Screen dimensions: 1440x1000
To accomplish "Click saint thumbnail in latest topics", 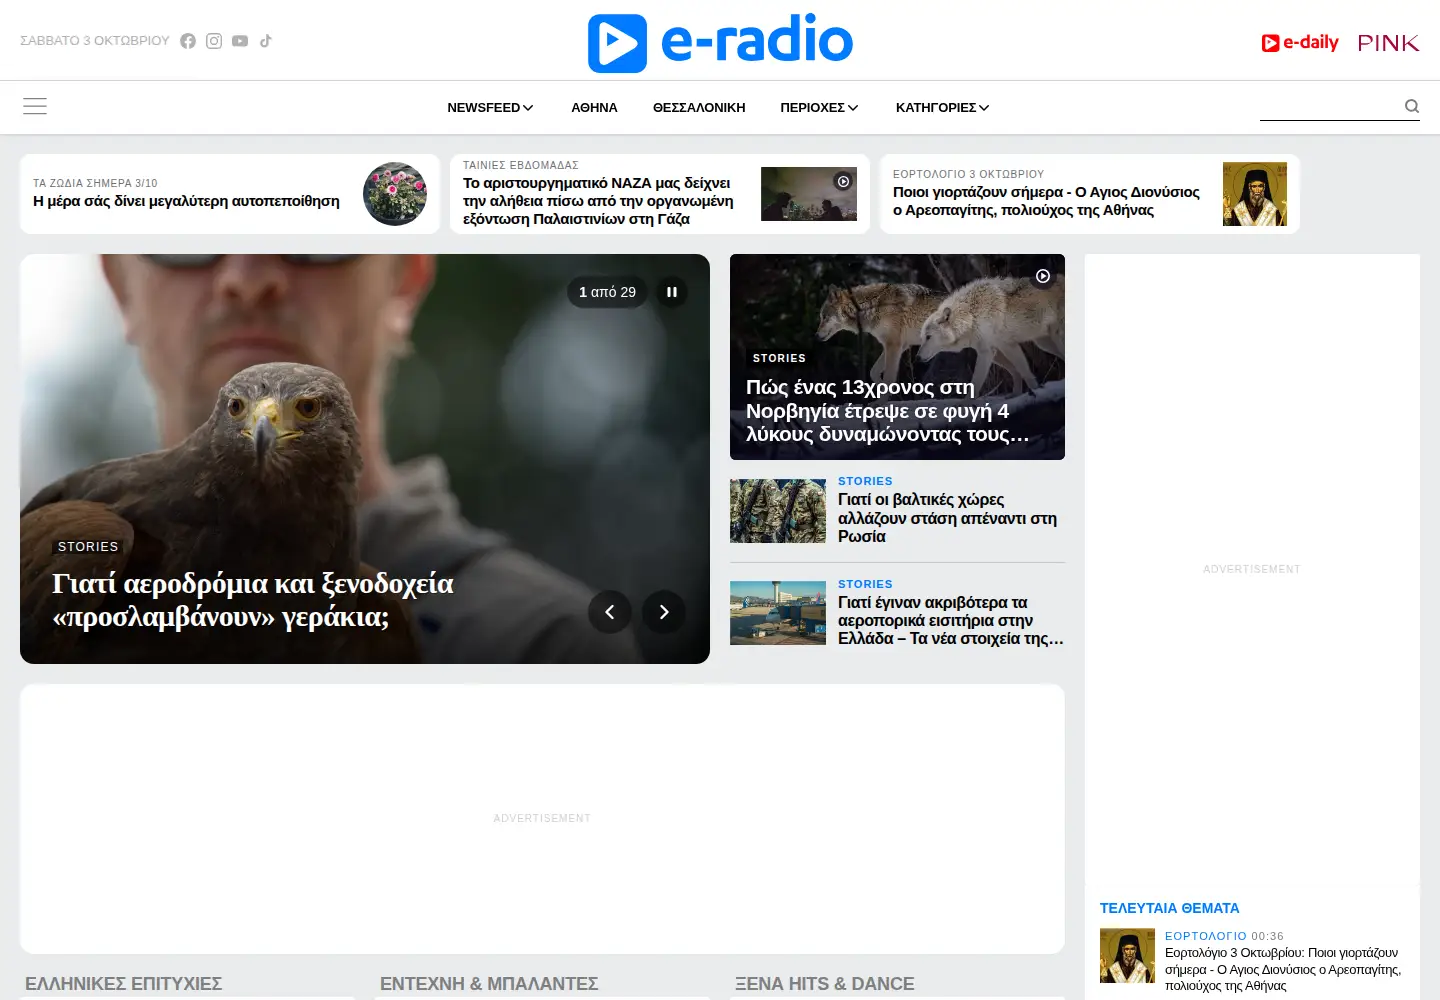I will [x=1127, y=956].
